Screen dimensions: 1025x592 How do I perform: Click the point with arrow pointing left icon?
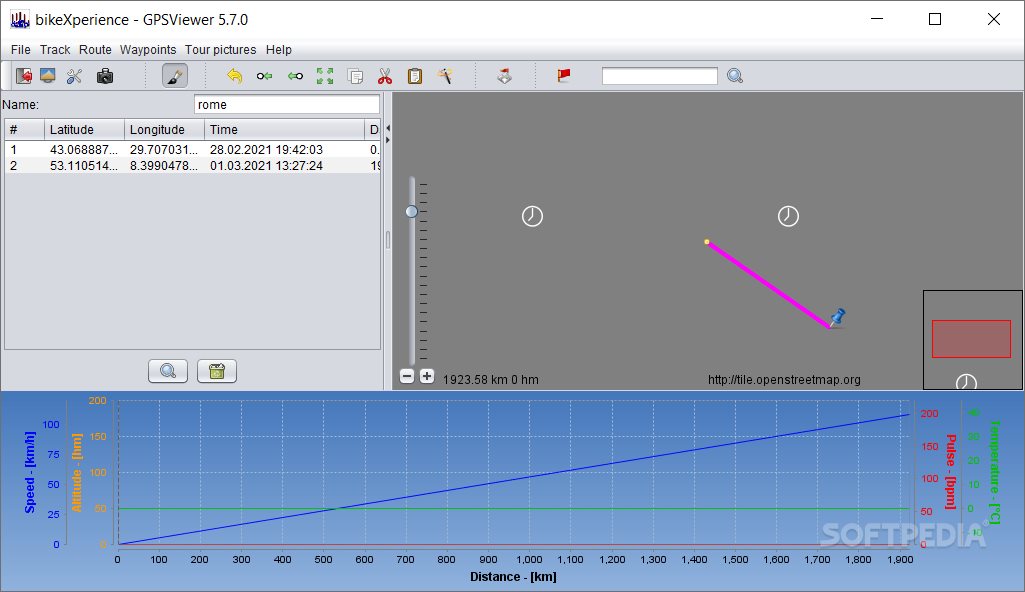point(264,76)
